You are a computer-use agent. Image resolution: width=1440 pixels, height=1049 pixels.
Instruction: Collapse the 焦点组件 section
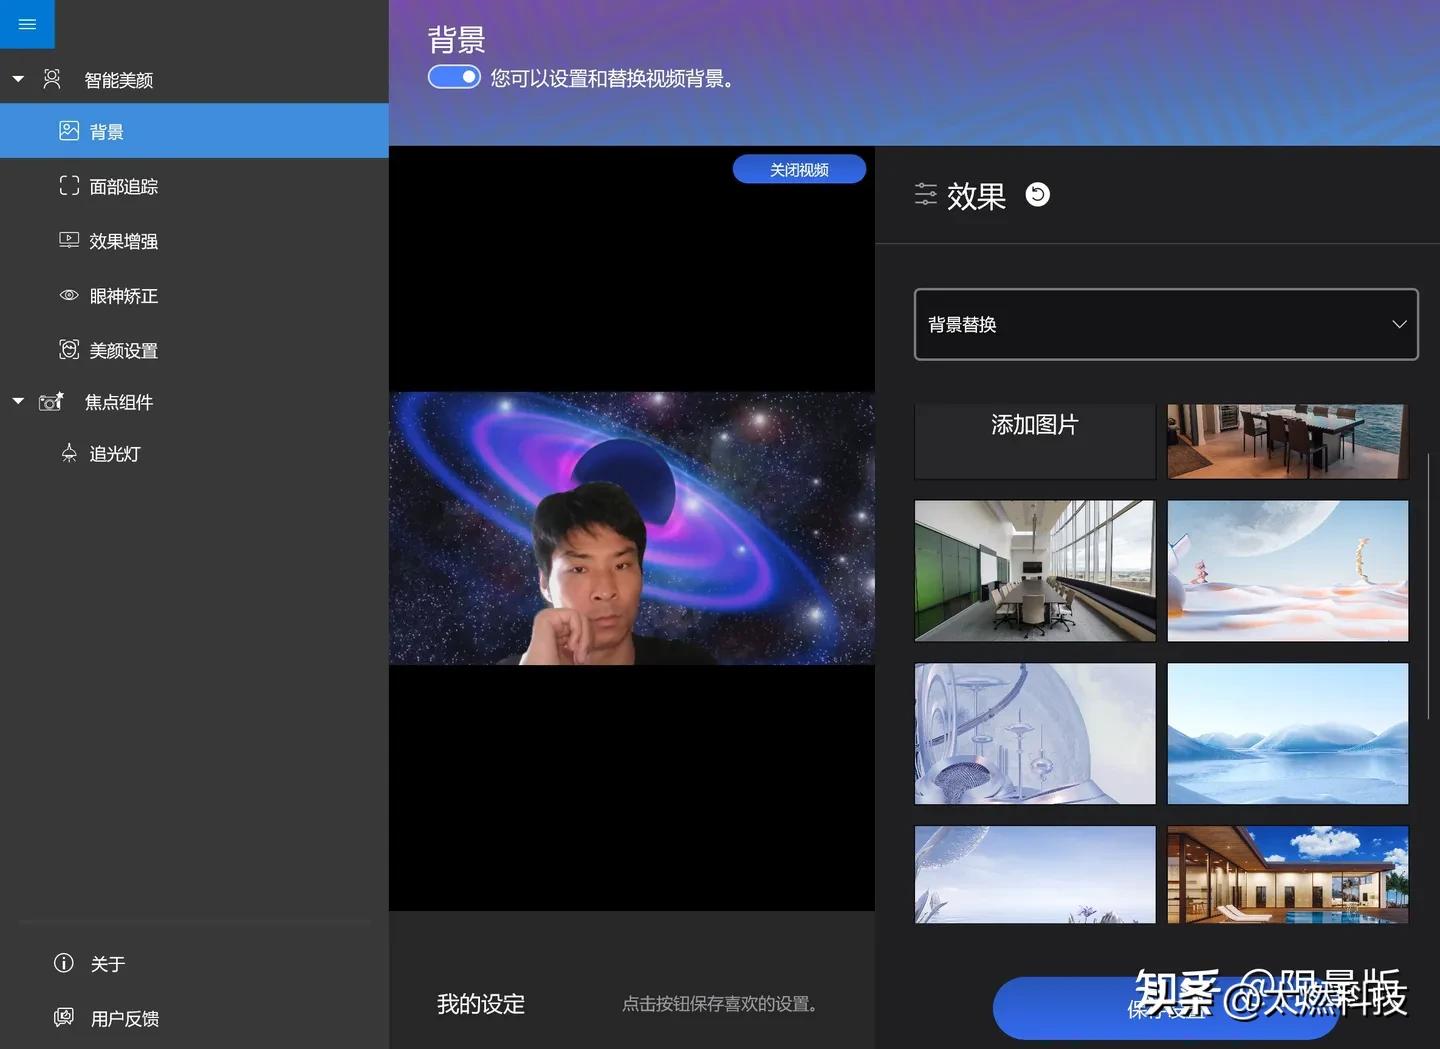pyautogui.click(x=17, y=401)
